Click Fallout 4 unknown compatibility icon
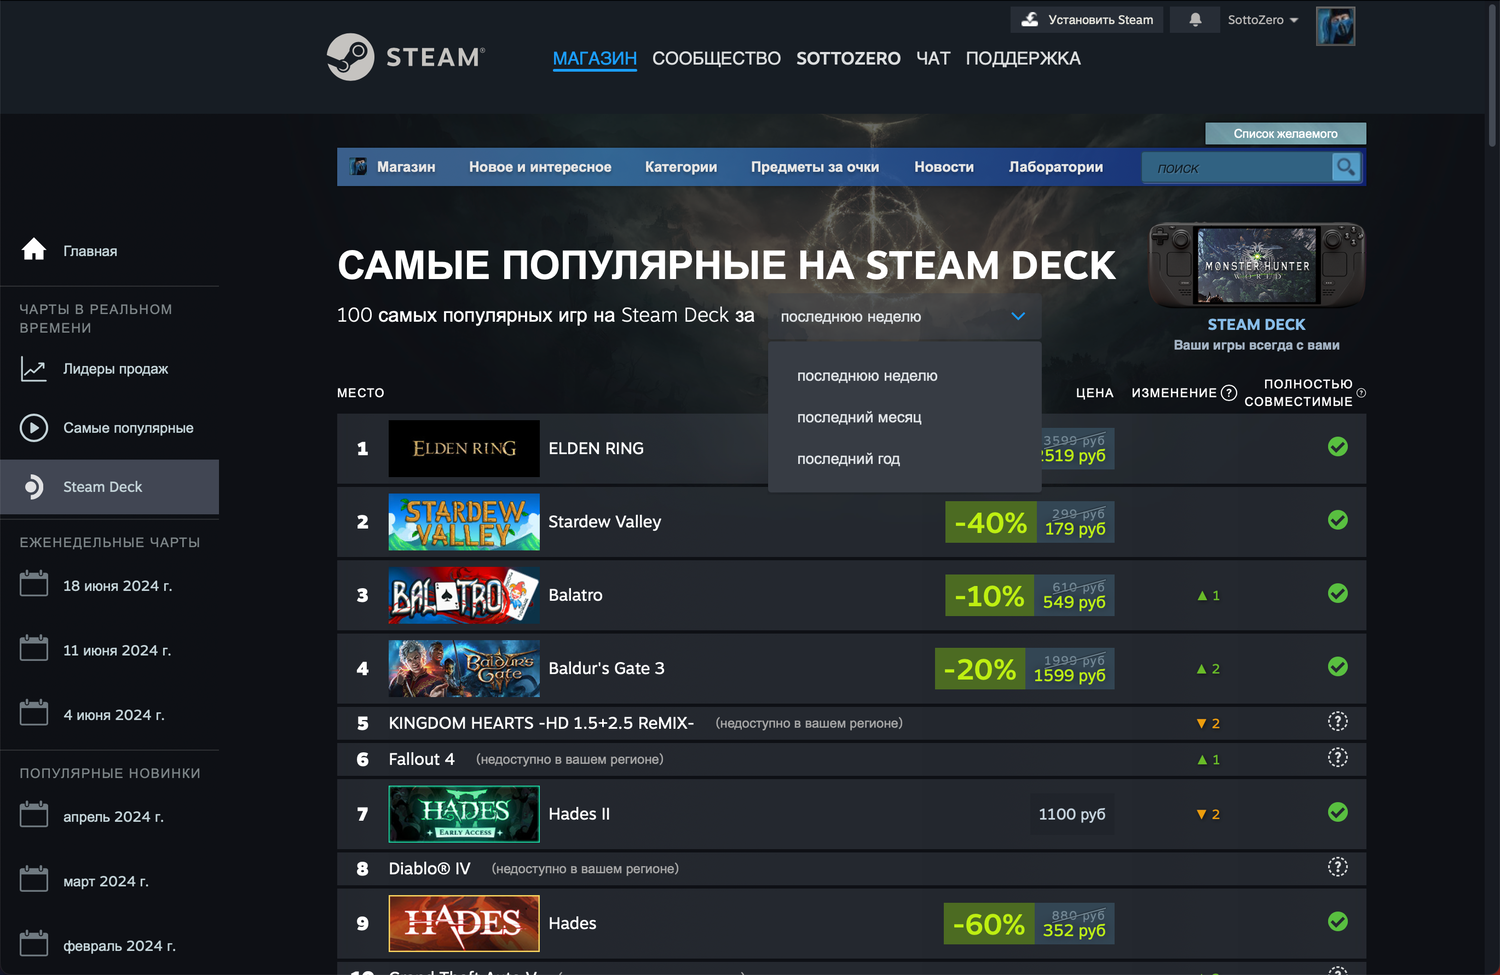The image size is (1500, 975). click(1338, 758)
